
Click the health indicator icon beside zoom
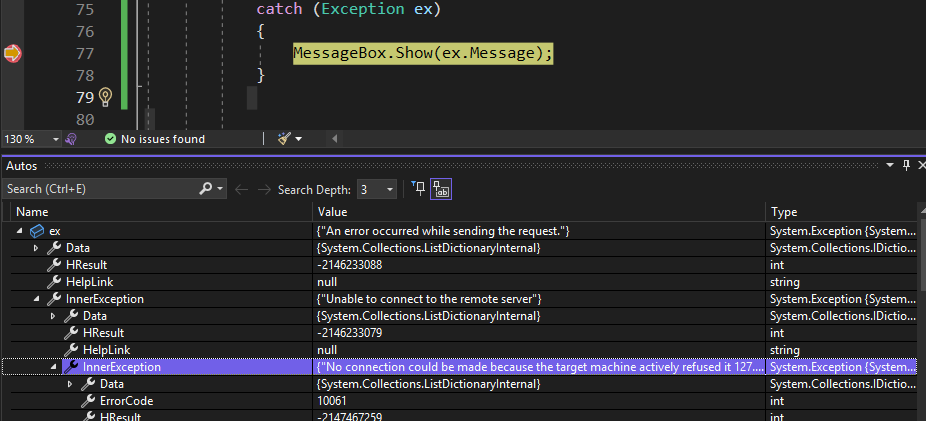(71, 139)
